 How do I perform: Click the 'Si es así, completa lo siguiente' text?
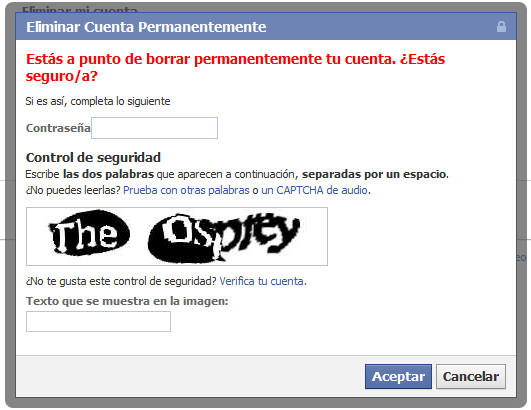coord(98,101)
